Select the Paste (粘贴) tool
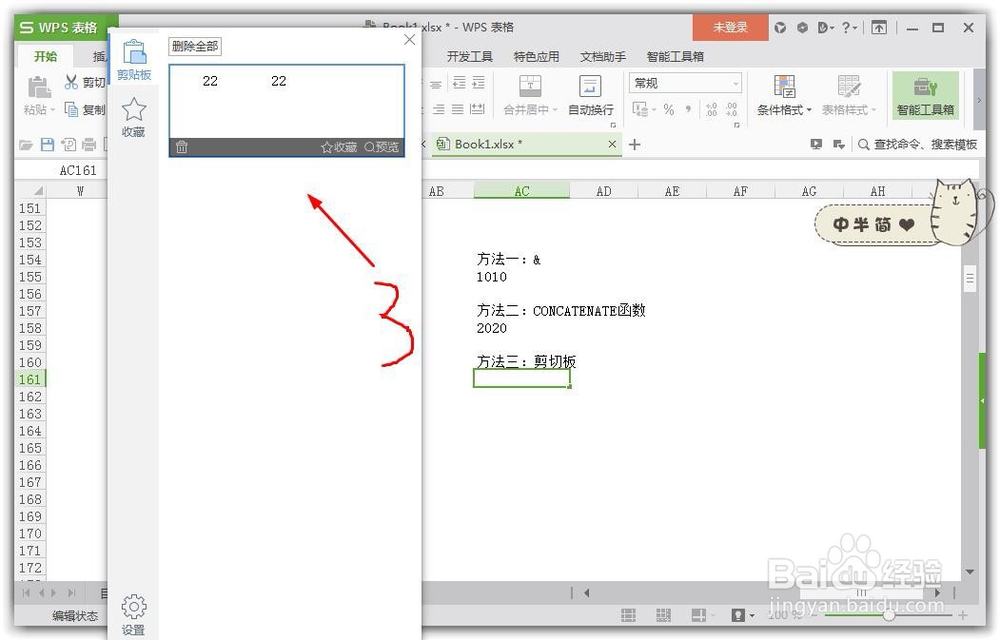Image resolution: width=1000 pixels, height=640 pixels. click(x=36, y=95)
